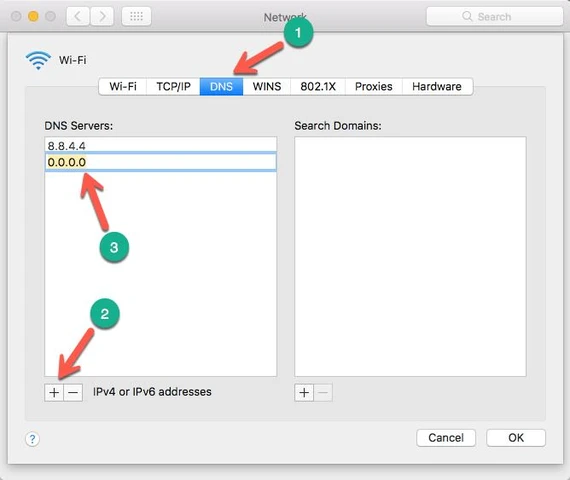
Task: Show all preferences grid button
Action: 136,16
